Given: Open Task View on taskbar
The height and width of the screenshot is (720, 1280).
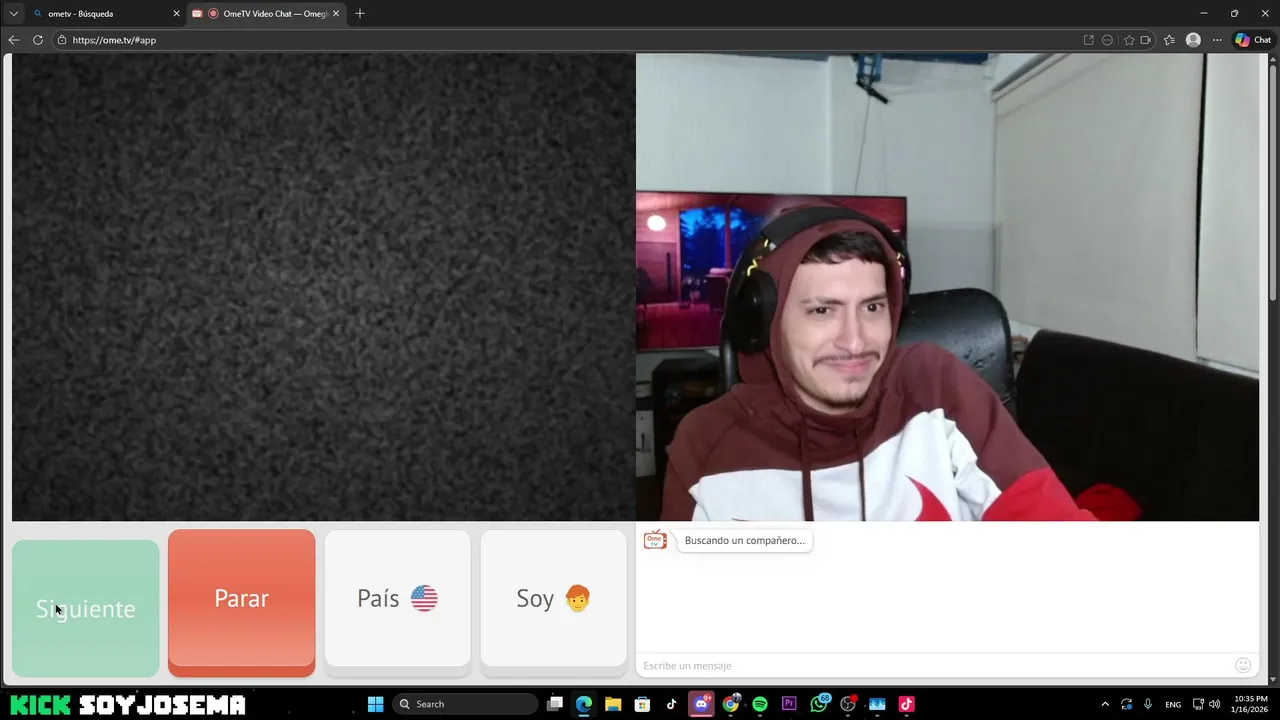Looking at the screenshot, I should tap(555, 704).
